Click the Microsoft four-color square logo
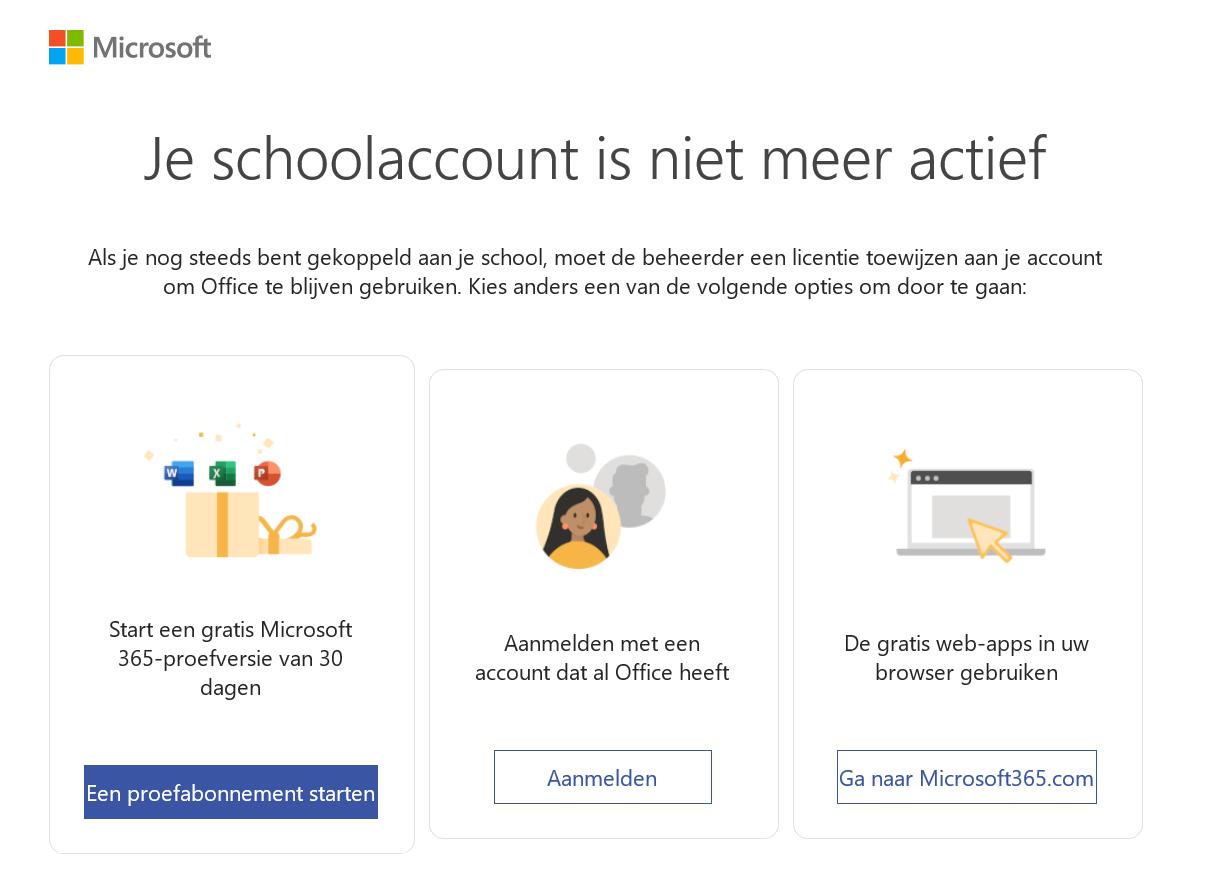Image resolution: width=1228 pixels, height=888 pixels. coord(66,47)
